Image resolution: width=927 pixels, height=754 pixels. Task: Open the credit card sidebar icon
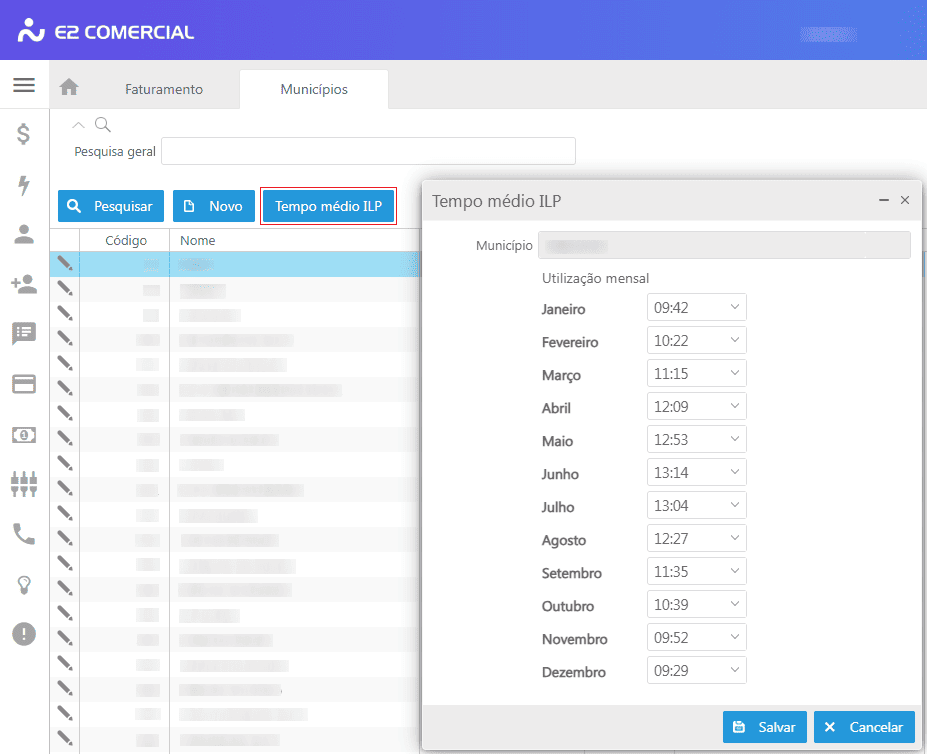(x=24, y=384)
